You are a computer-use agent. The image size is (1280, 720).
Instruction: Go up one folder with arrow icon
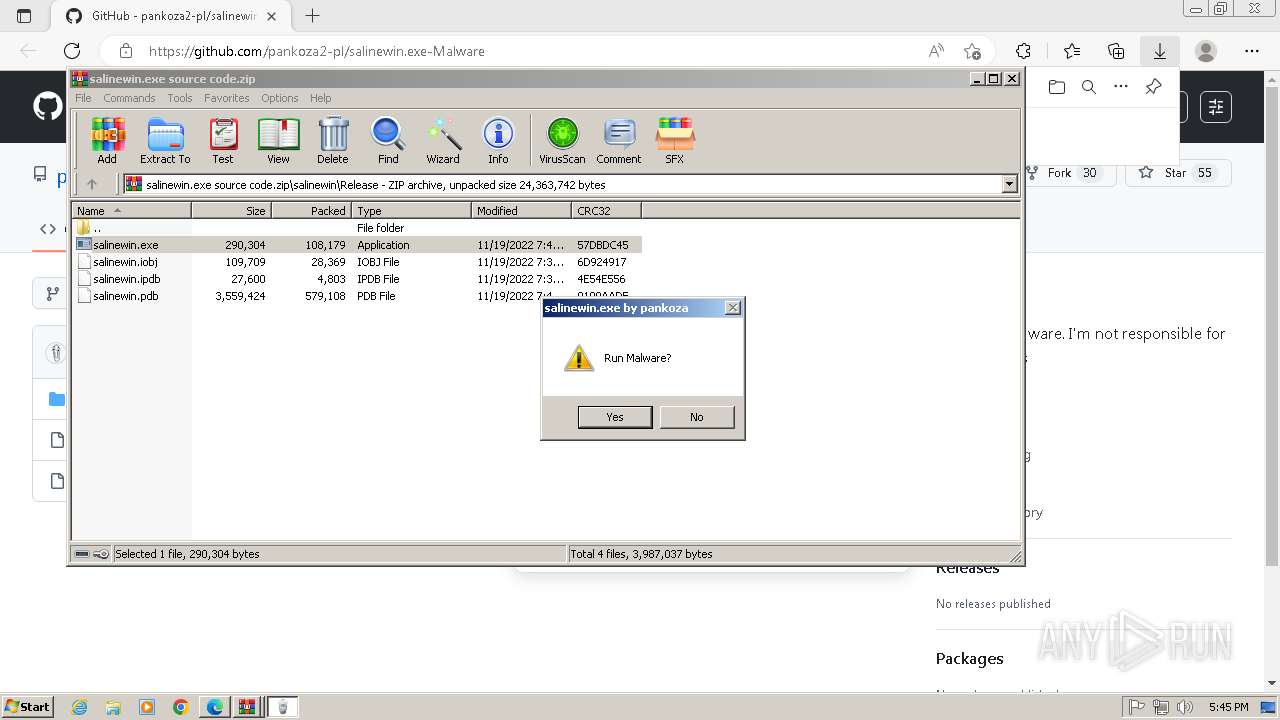tap(92, 184)
